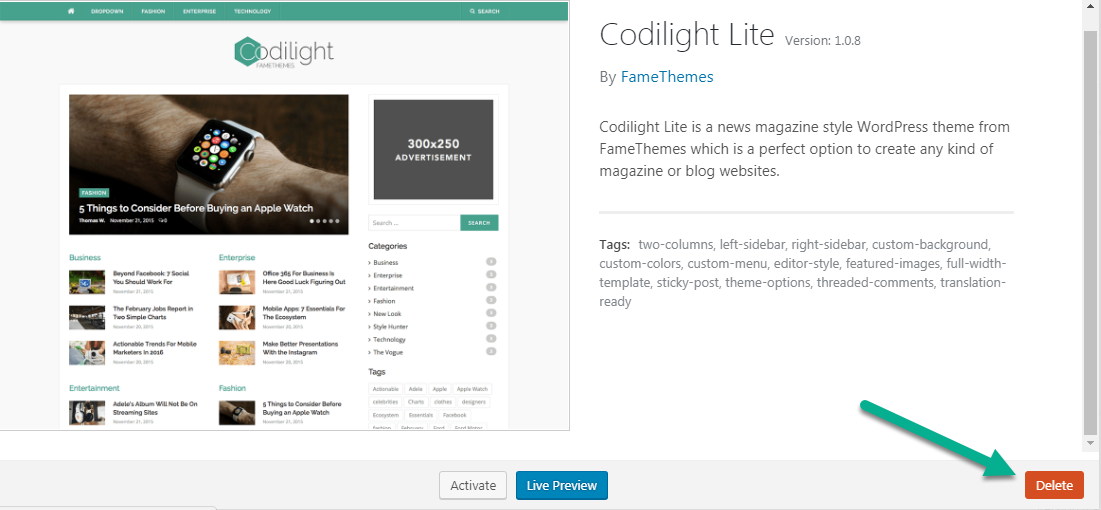1101x510 pixels.
Task: Click the Office 365 post thumbnail
Action: 237,281
